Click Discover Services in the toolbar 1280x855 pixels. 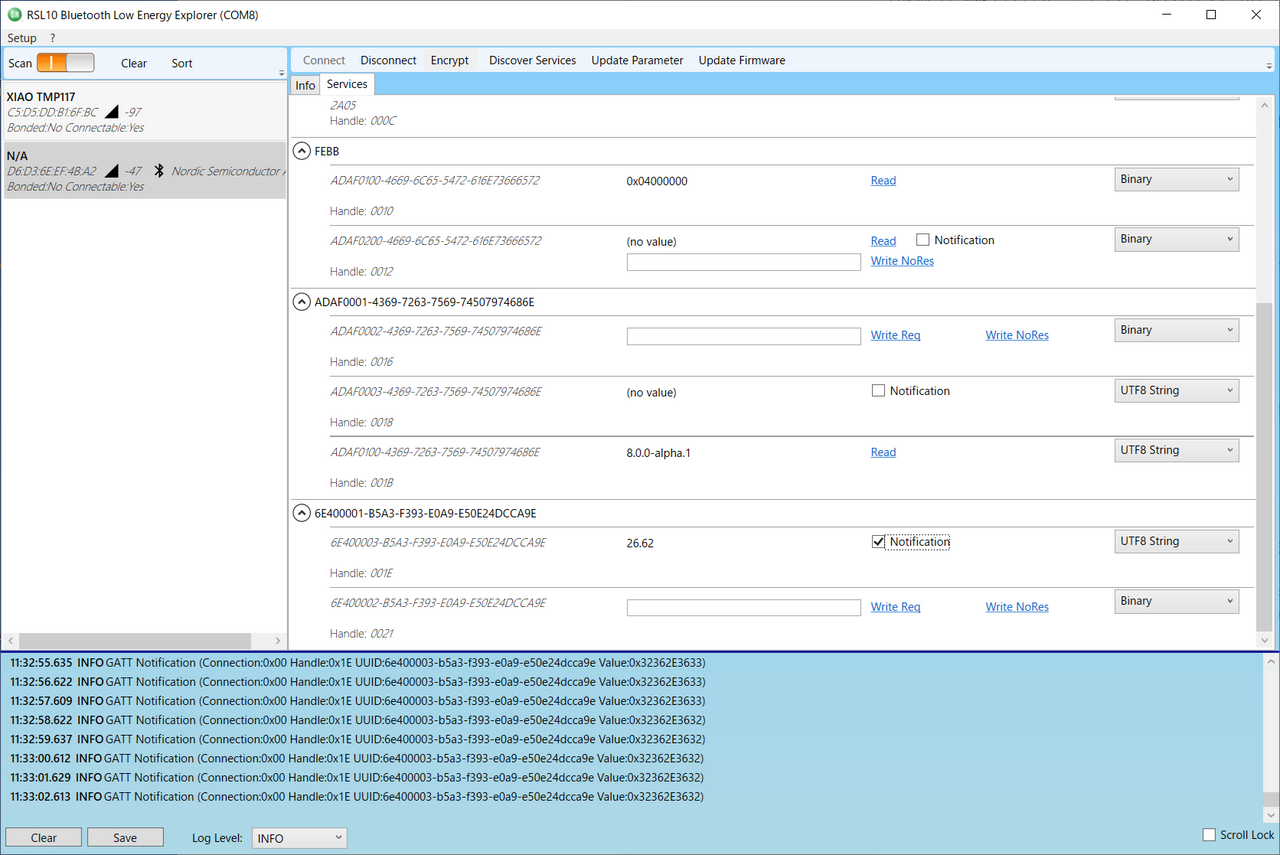pos(532,60)
